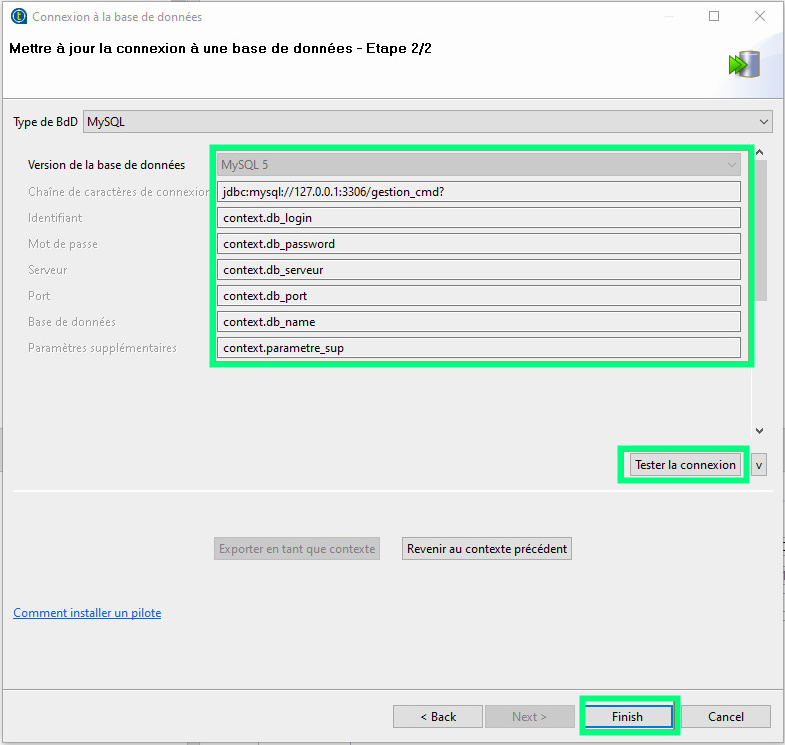
Task: Click the Paramètres supplémentaires label
Action: coord(102,348)
